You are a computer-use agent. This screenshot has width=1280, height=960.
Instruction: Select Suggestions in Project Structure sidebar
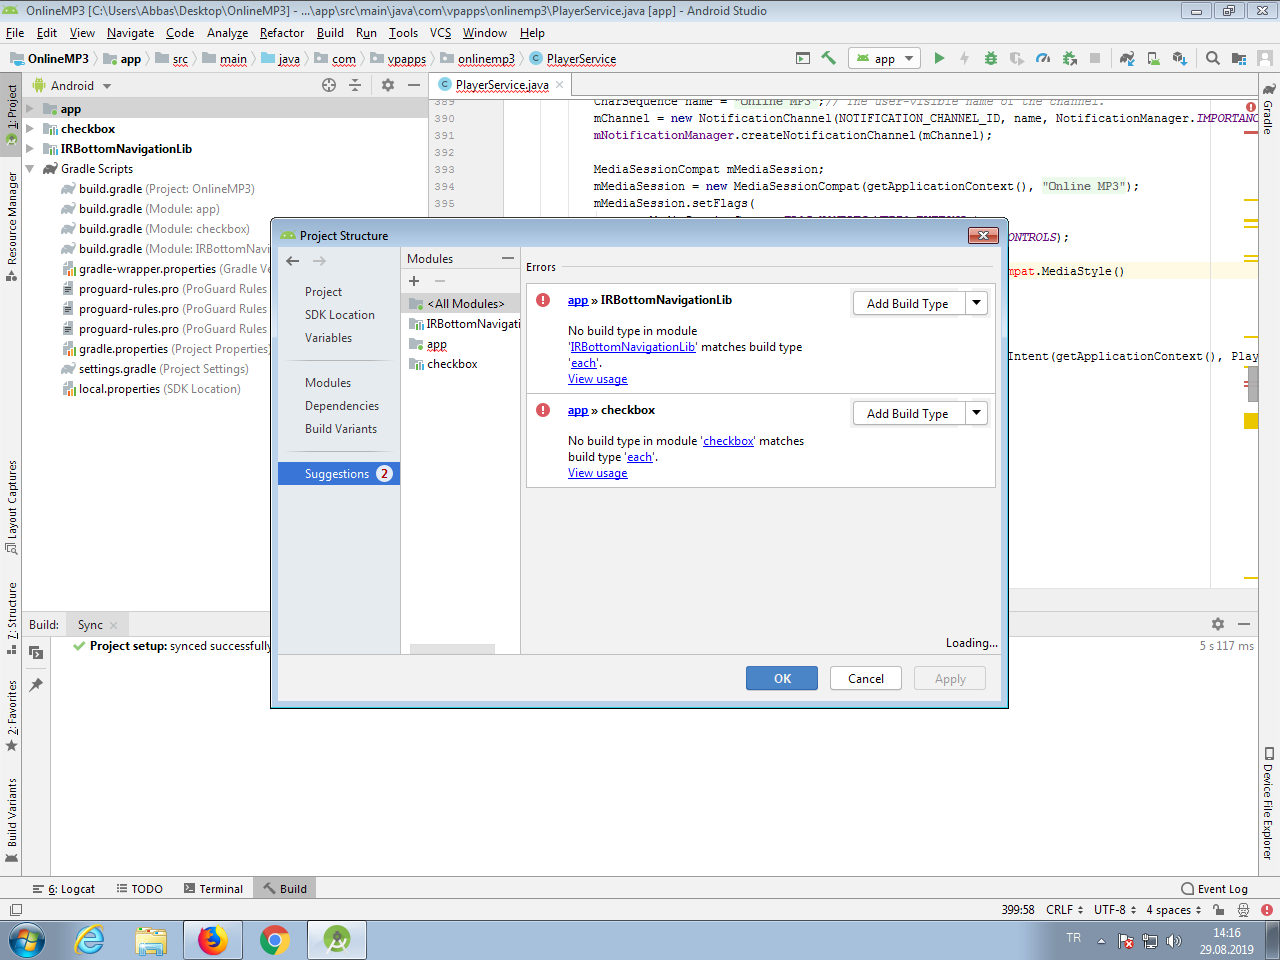[x=339, y=474]
